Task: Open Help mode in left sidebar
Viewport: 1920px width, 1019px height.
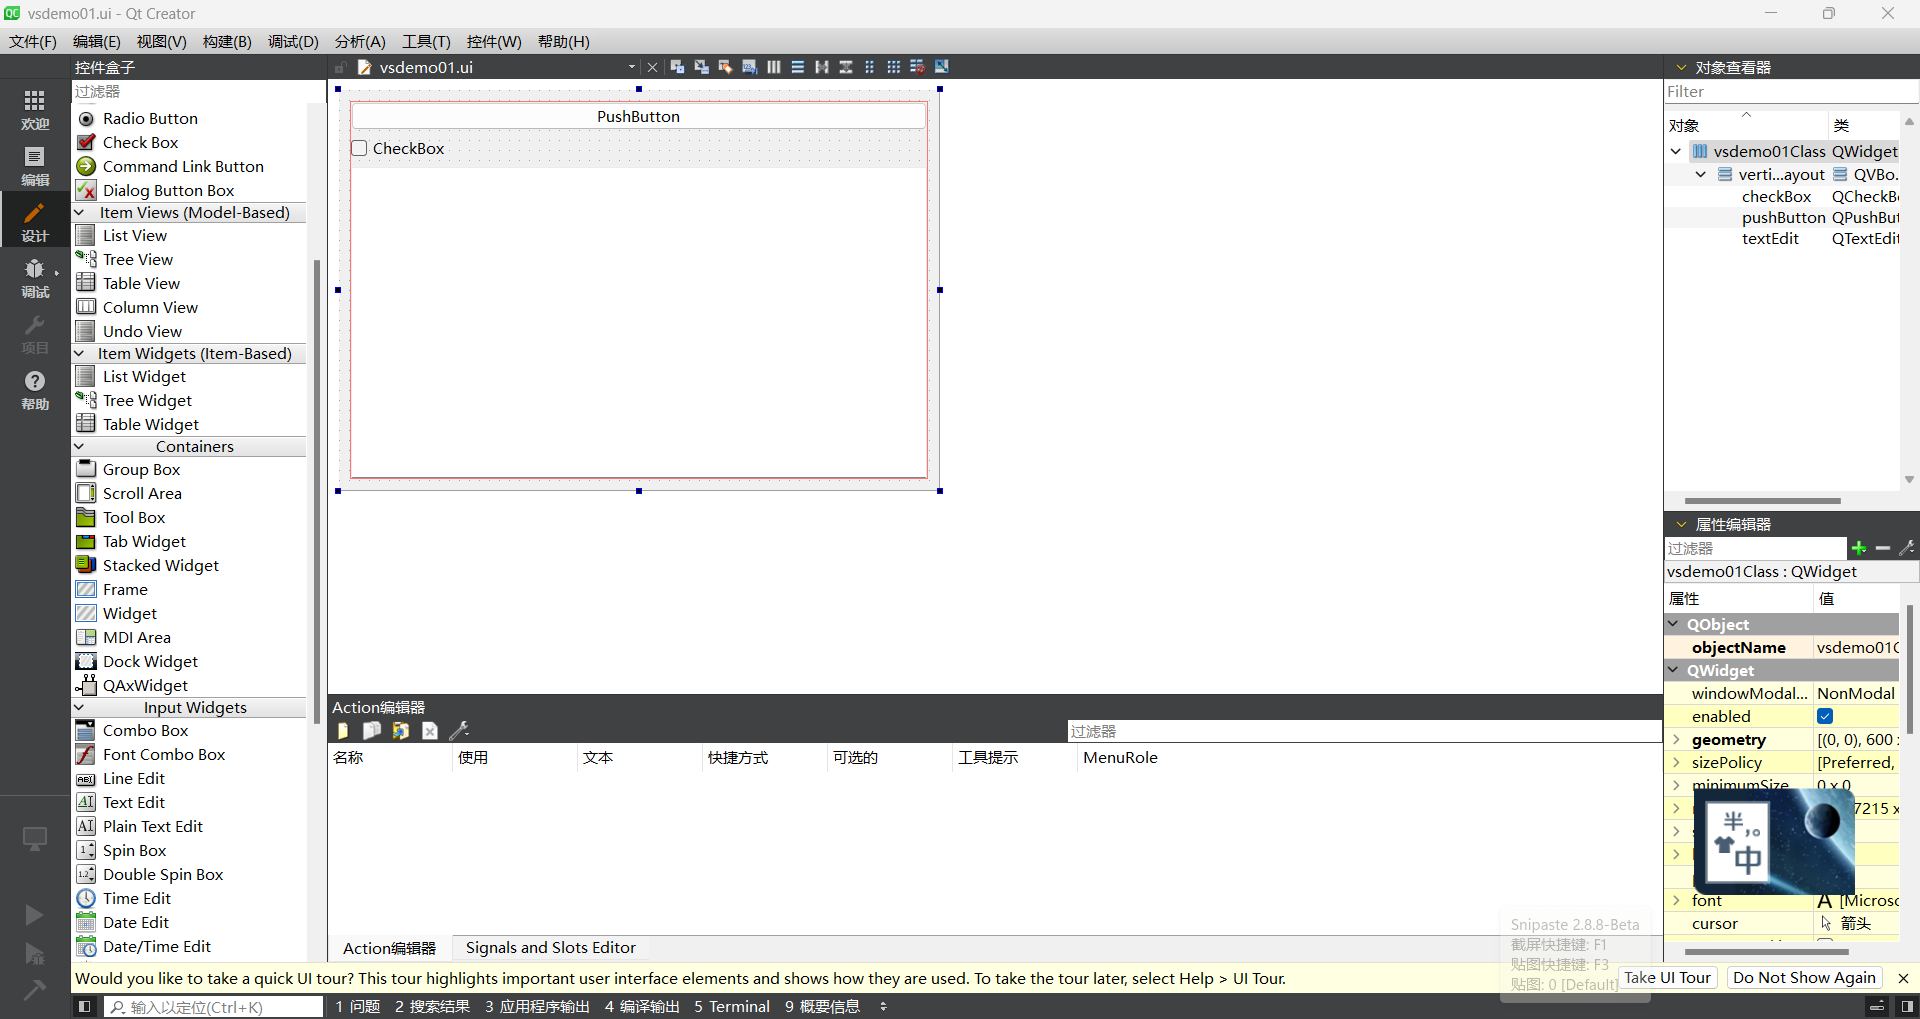Action: [35, 389]
